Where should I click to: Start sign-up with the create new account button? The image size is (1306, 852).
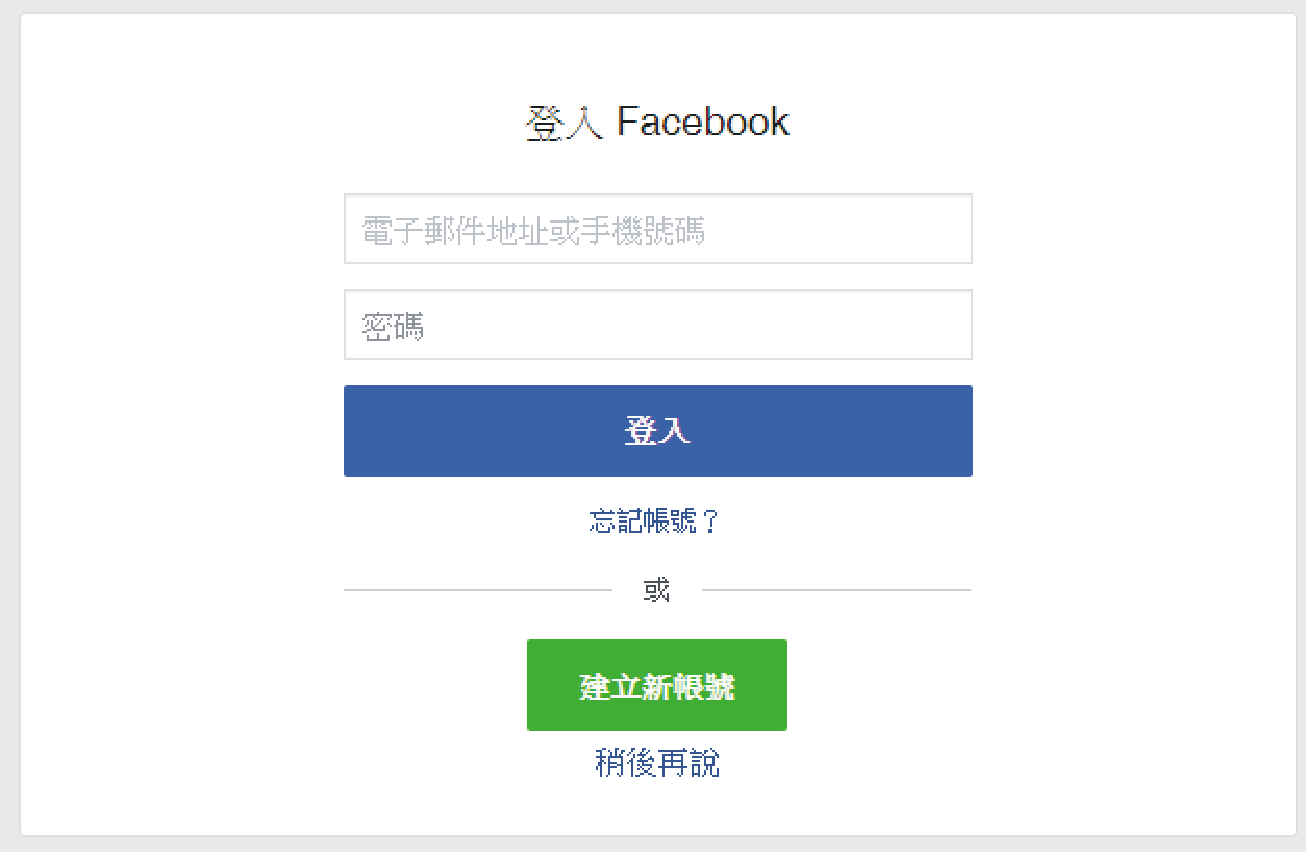click(x=657, y=686)
